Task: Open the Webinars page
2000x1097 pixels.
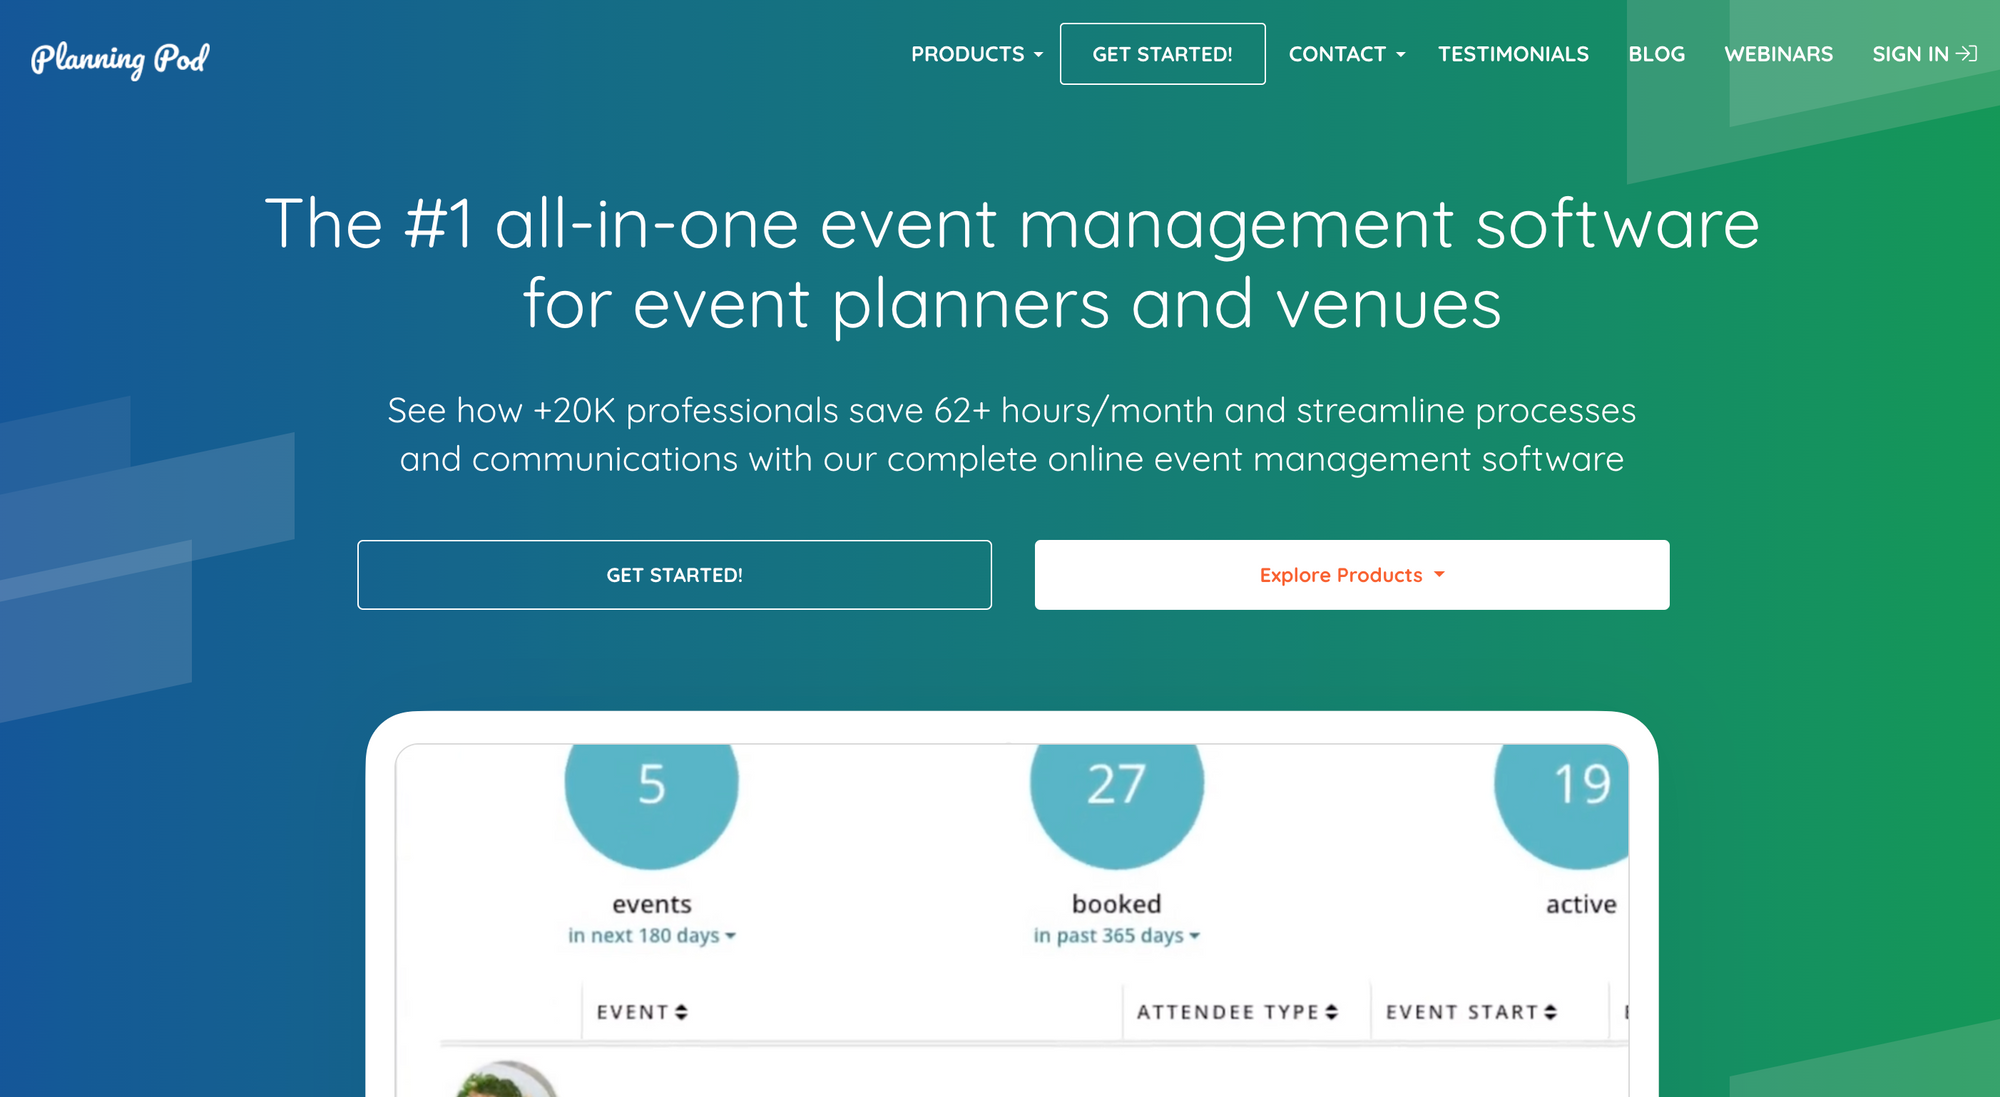Action: [x=1778, y=54]
